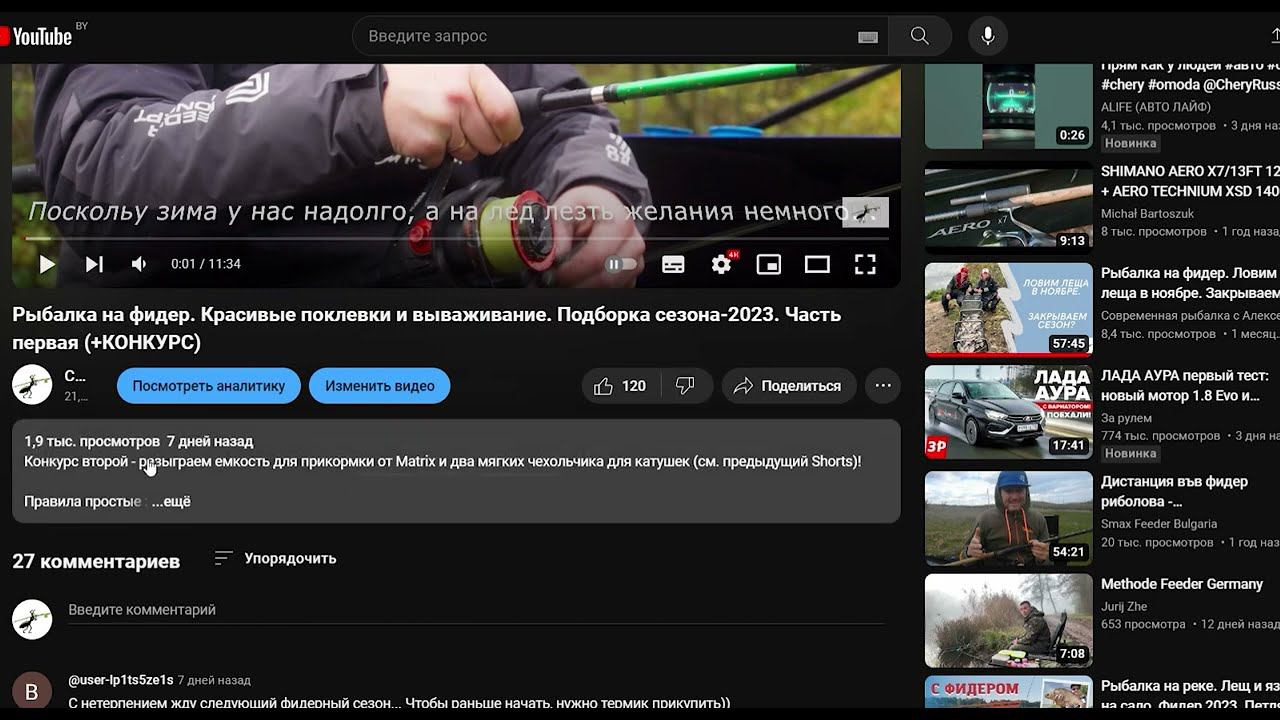The image size is (1280, 720).
Task: Skip to the next video
Action: (x=94, y=264)
